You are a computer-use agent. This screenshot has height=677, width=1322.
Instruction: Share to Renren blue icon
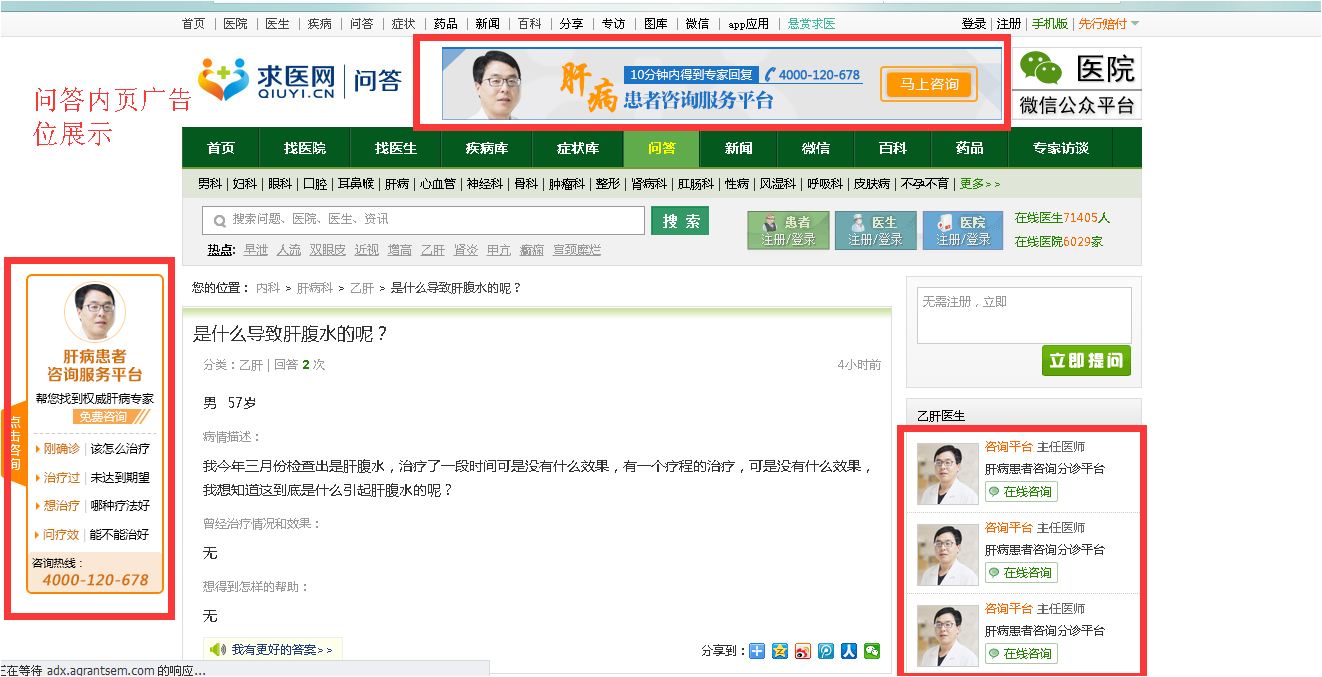click(849, 650)
